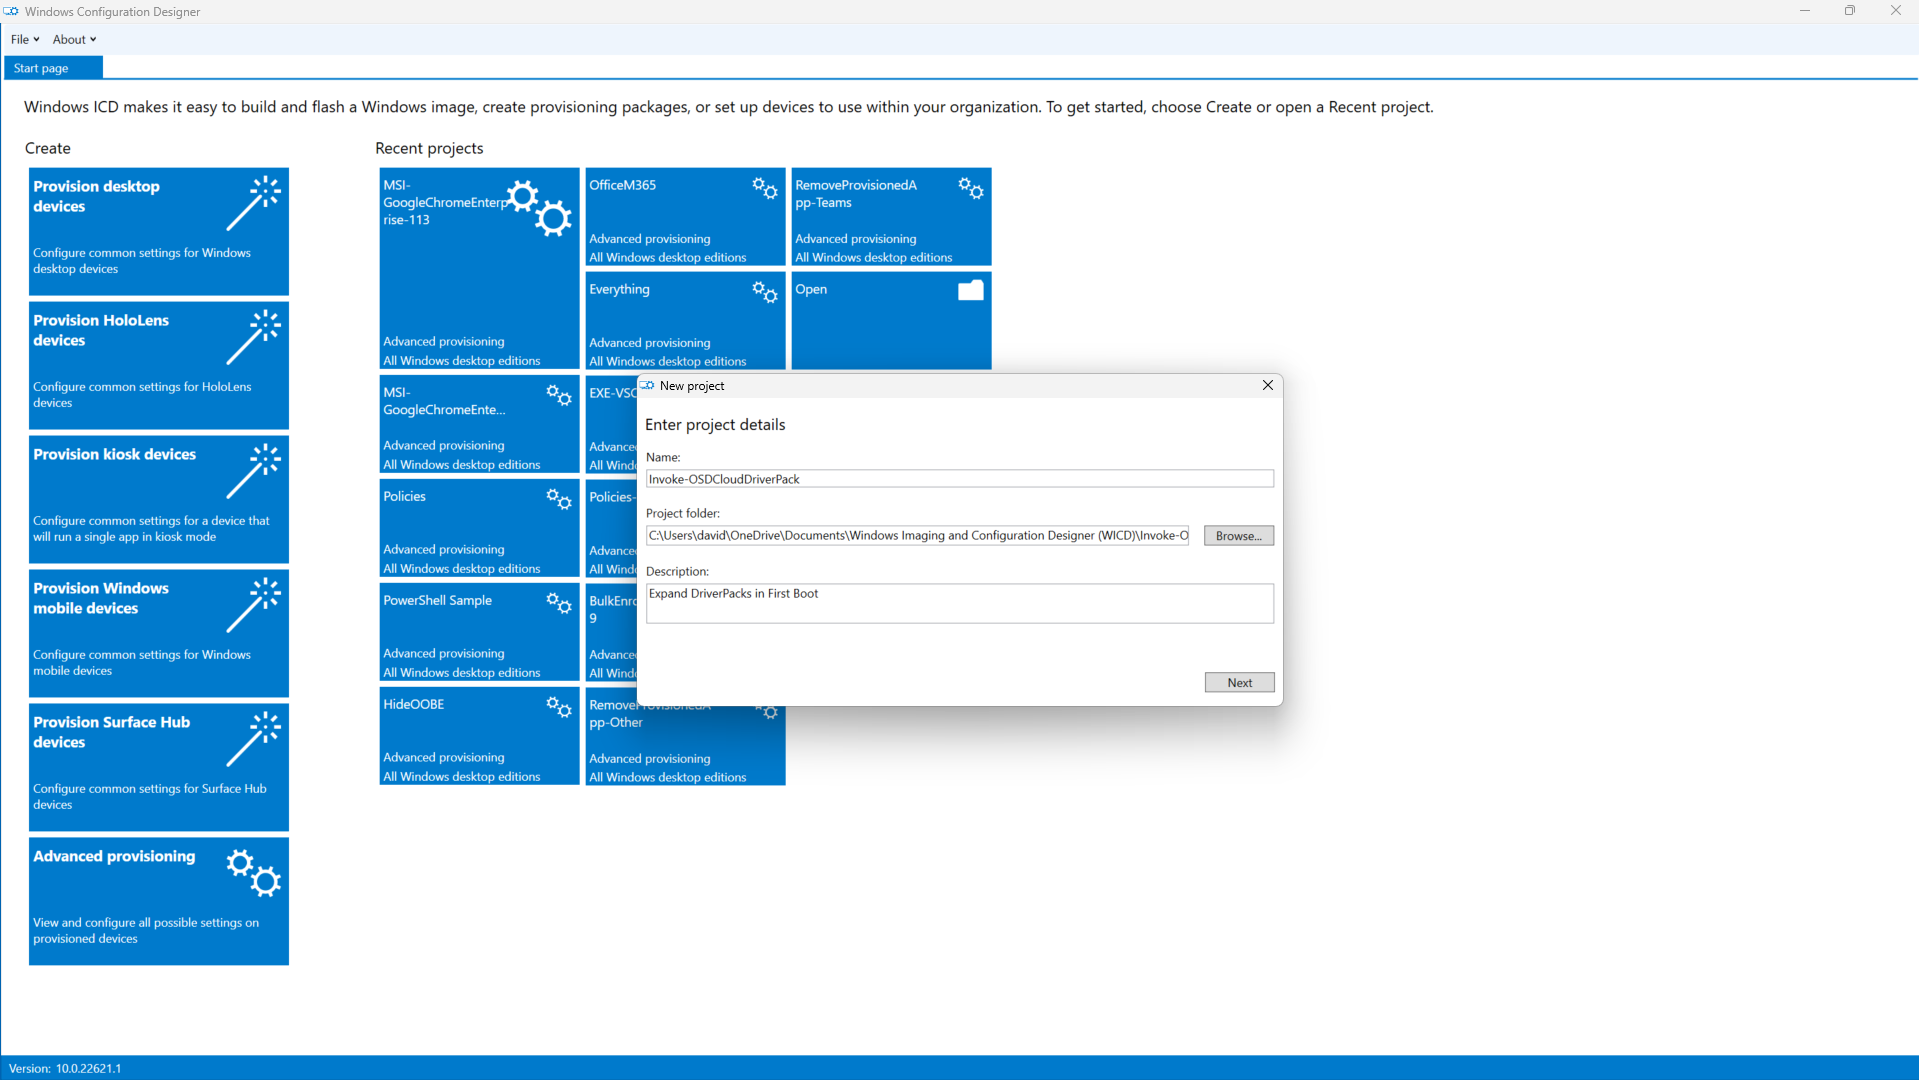Open the RemoveProvisionedApp-Teams recent project

(890, 217)
